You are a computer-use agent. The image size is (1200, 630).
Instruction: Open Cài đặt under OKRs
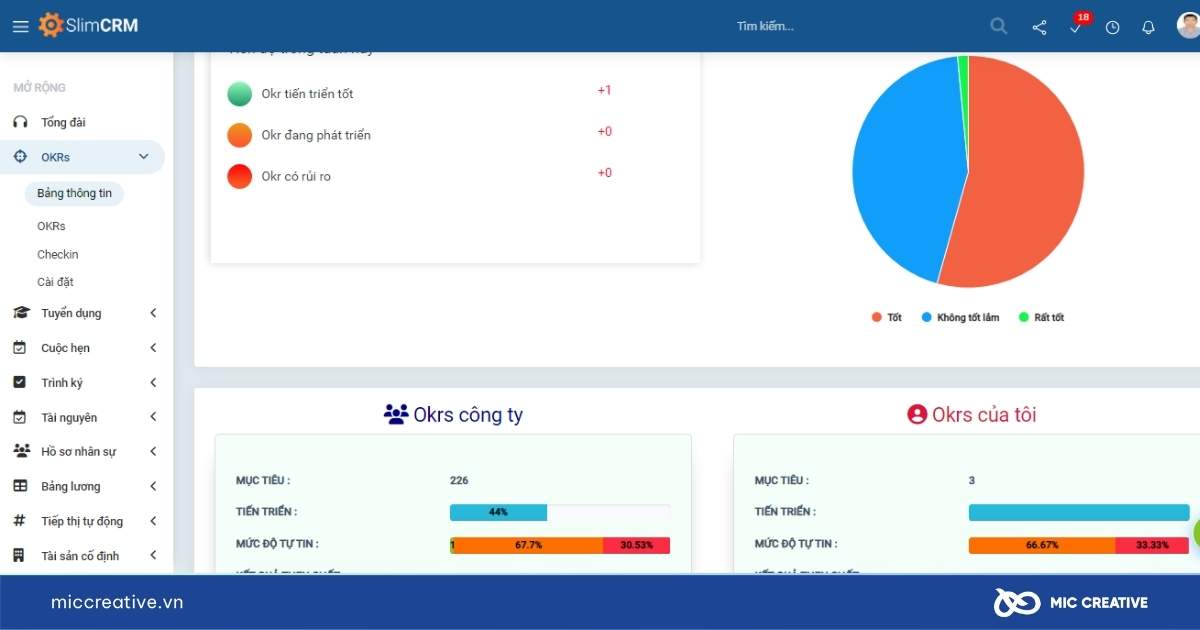tap(55, 282)
